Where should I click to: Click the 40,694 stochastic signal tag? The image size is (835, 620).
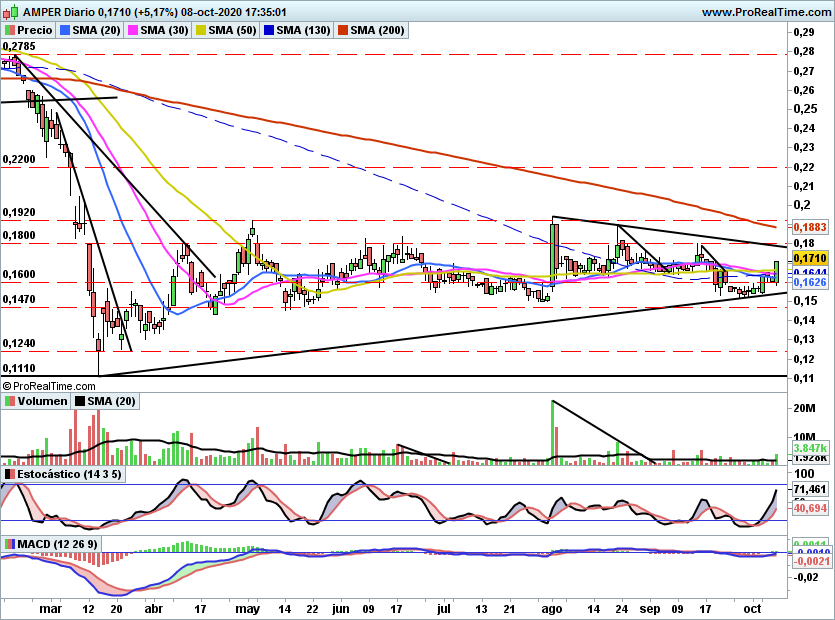point(811,508)
